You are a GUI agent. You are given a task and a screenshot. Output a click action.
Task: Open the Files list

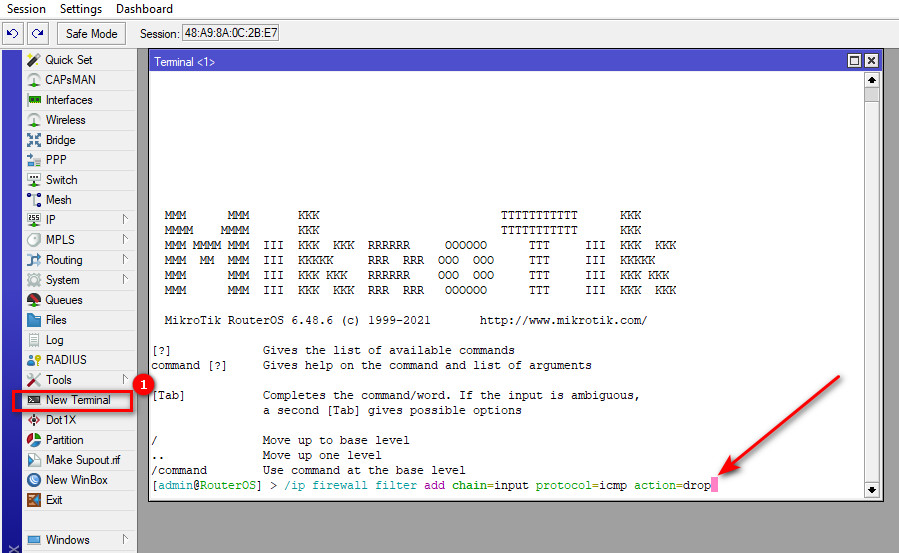[56, 320]
